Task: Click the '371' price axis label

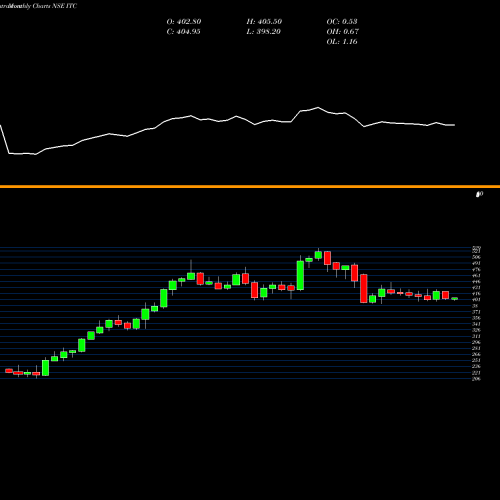Action: 476,312
